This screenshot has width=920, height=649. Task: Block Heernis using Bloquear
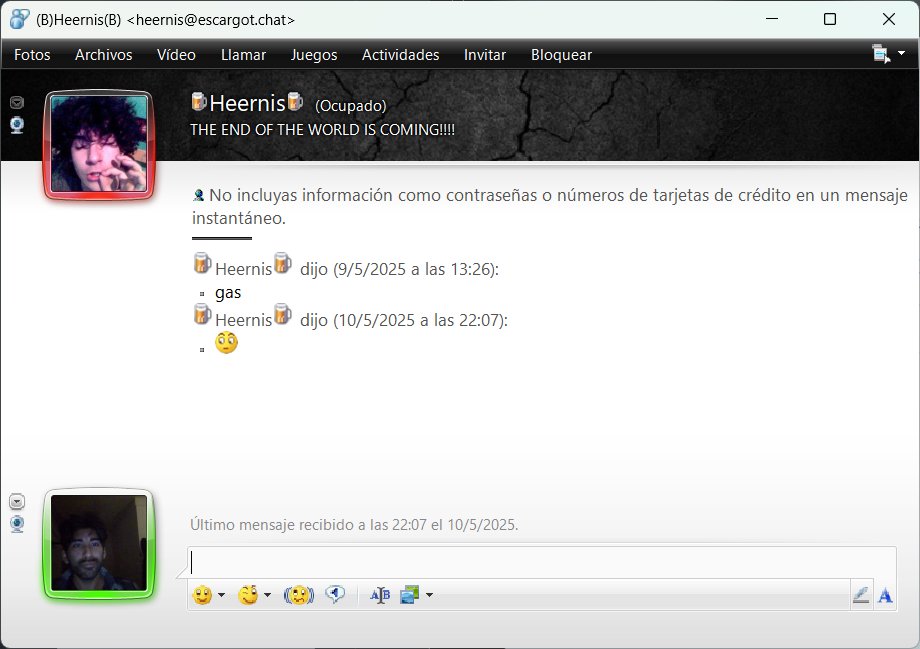pyautogui.click(x=561, y=55)
